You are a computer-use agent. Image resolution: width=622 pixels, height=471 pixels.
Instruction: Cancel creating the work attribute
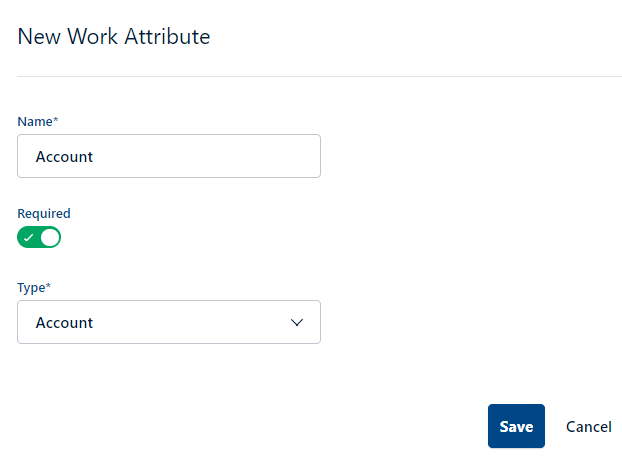pos(588,427)
